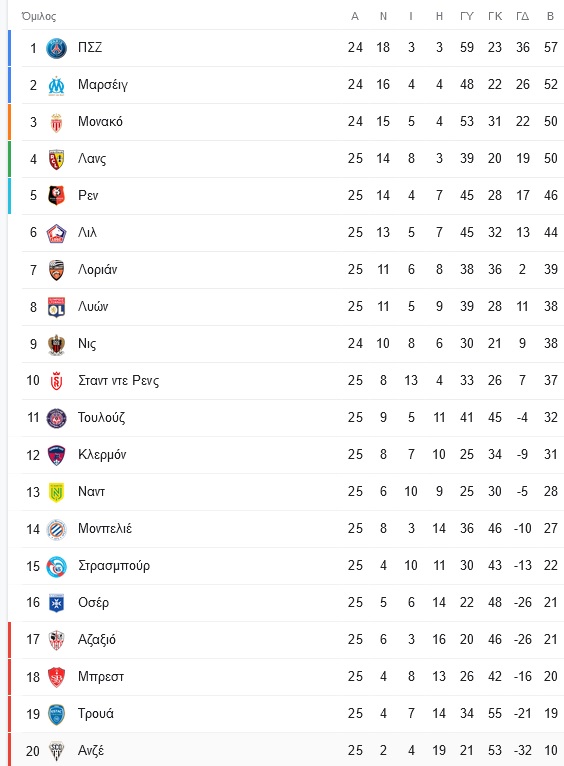
Task: Click the Μπρεστ points value 20
Action: click(550, 677)
